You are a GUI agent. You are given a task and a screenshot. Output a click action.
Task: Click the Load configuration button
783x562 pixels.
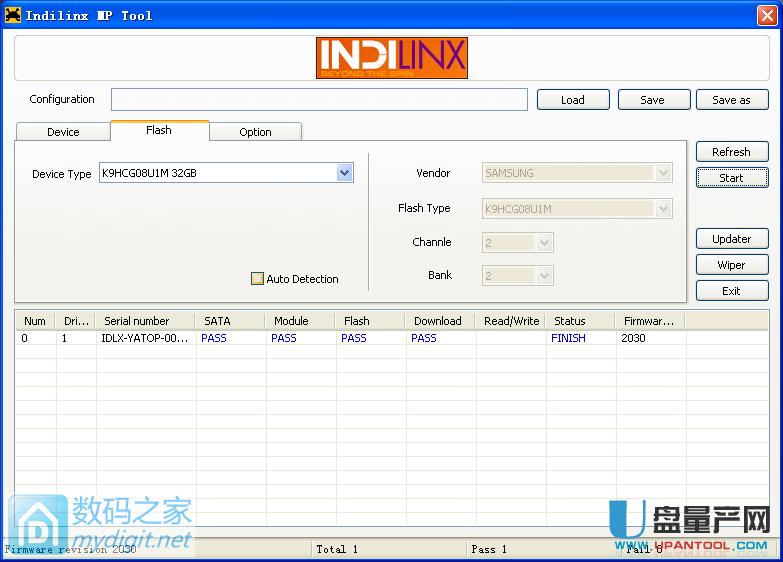(x=573, y=100)
